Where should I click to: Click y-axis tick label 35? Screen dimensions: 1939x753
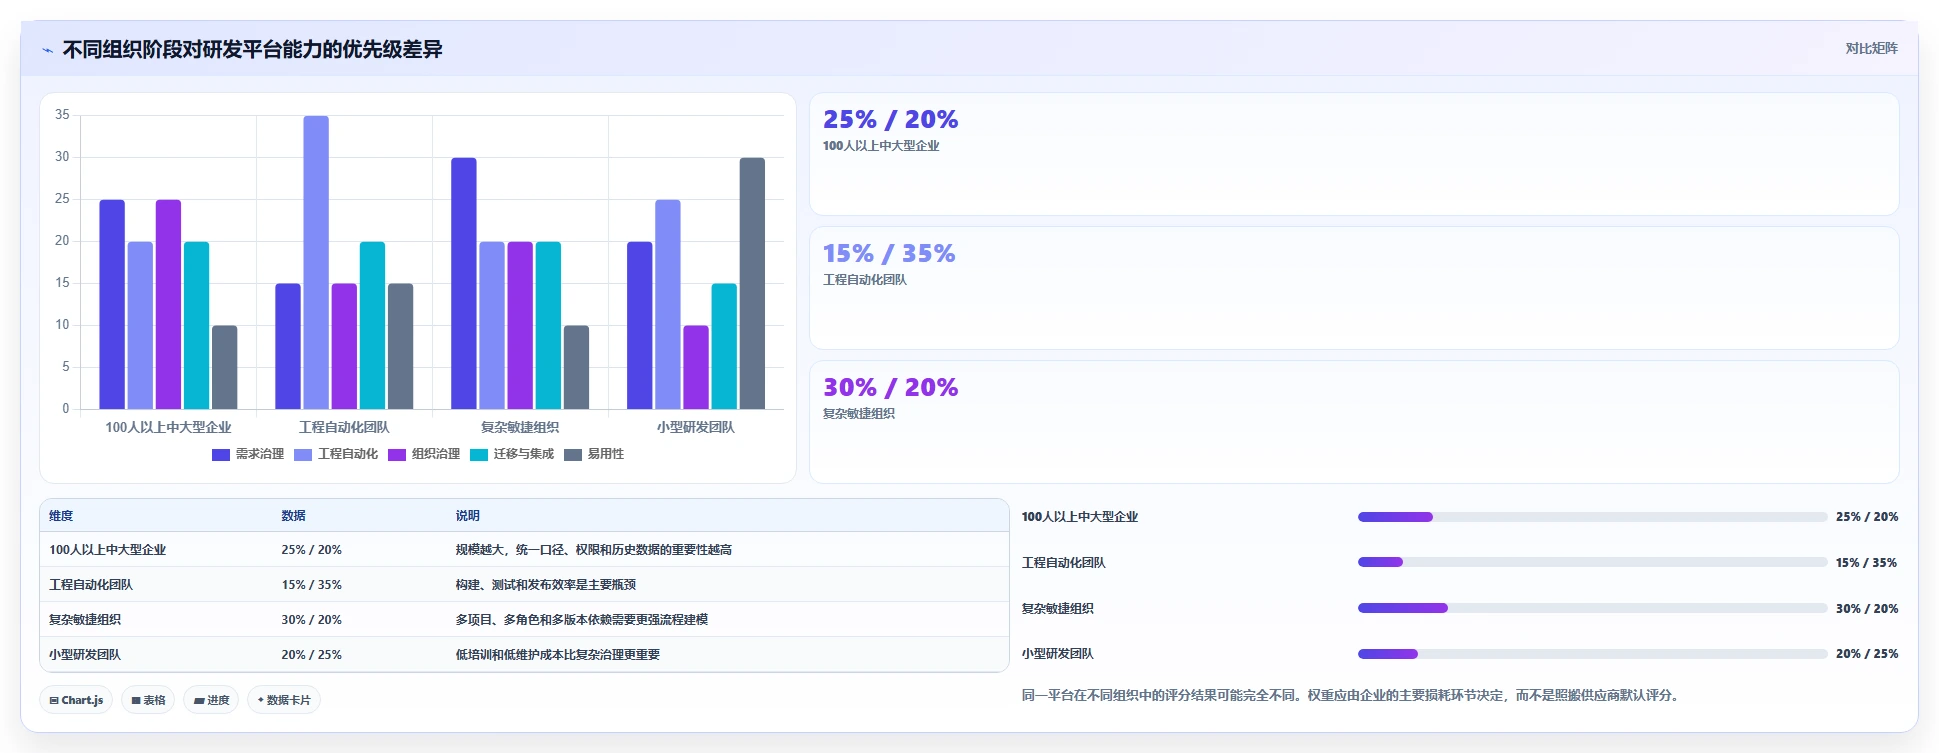62,115
